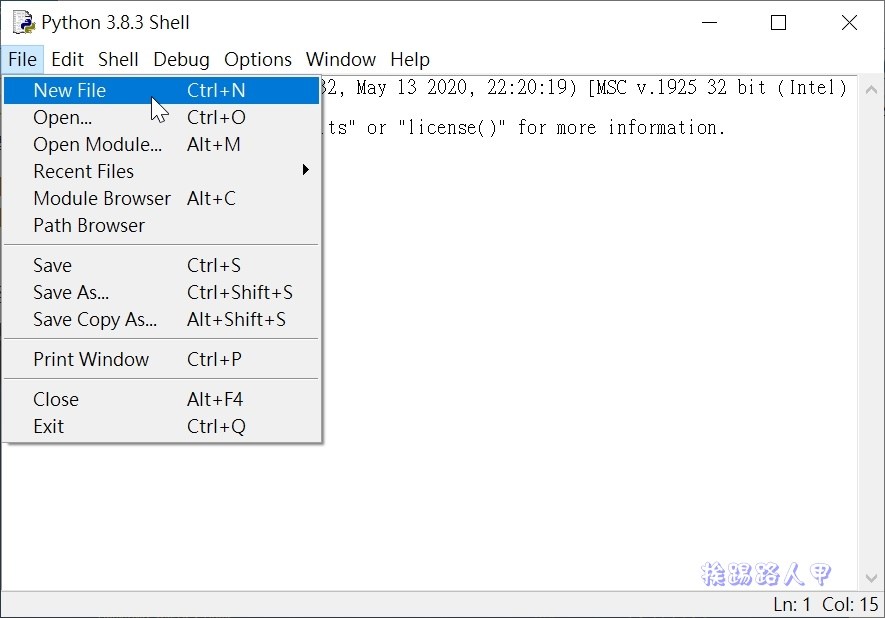Choose New File from the File menu

tap(161, 90)
